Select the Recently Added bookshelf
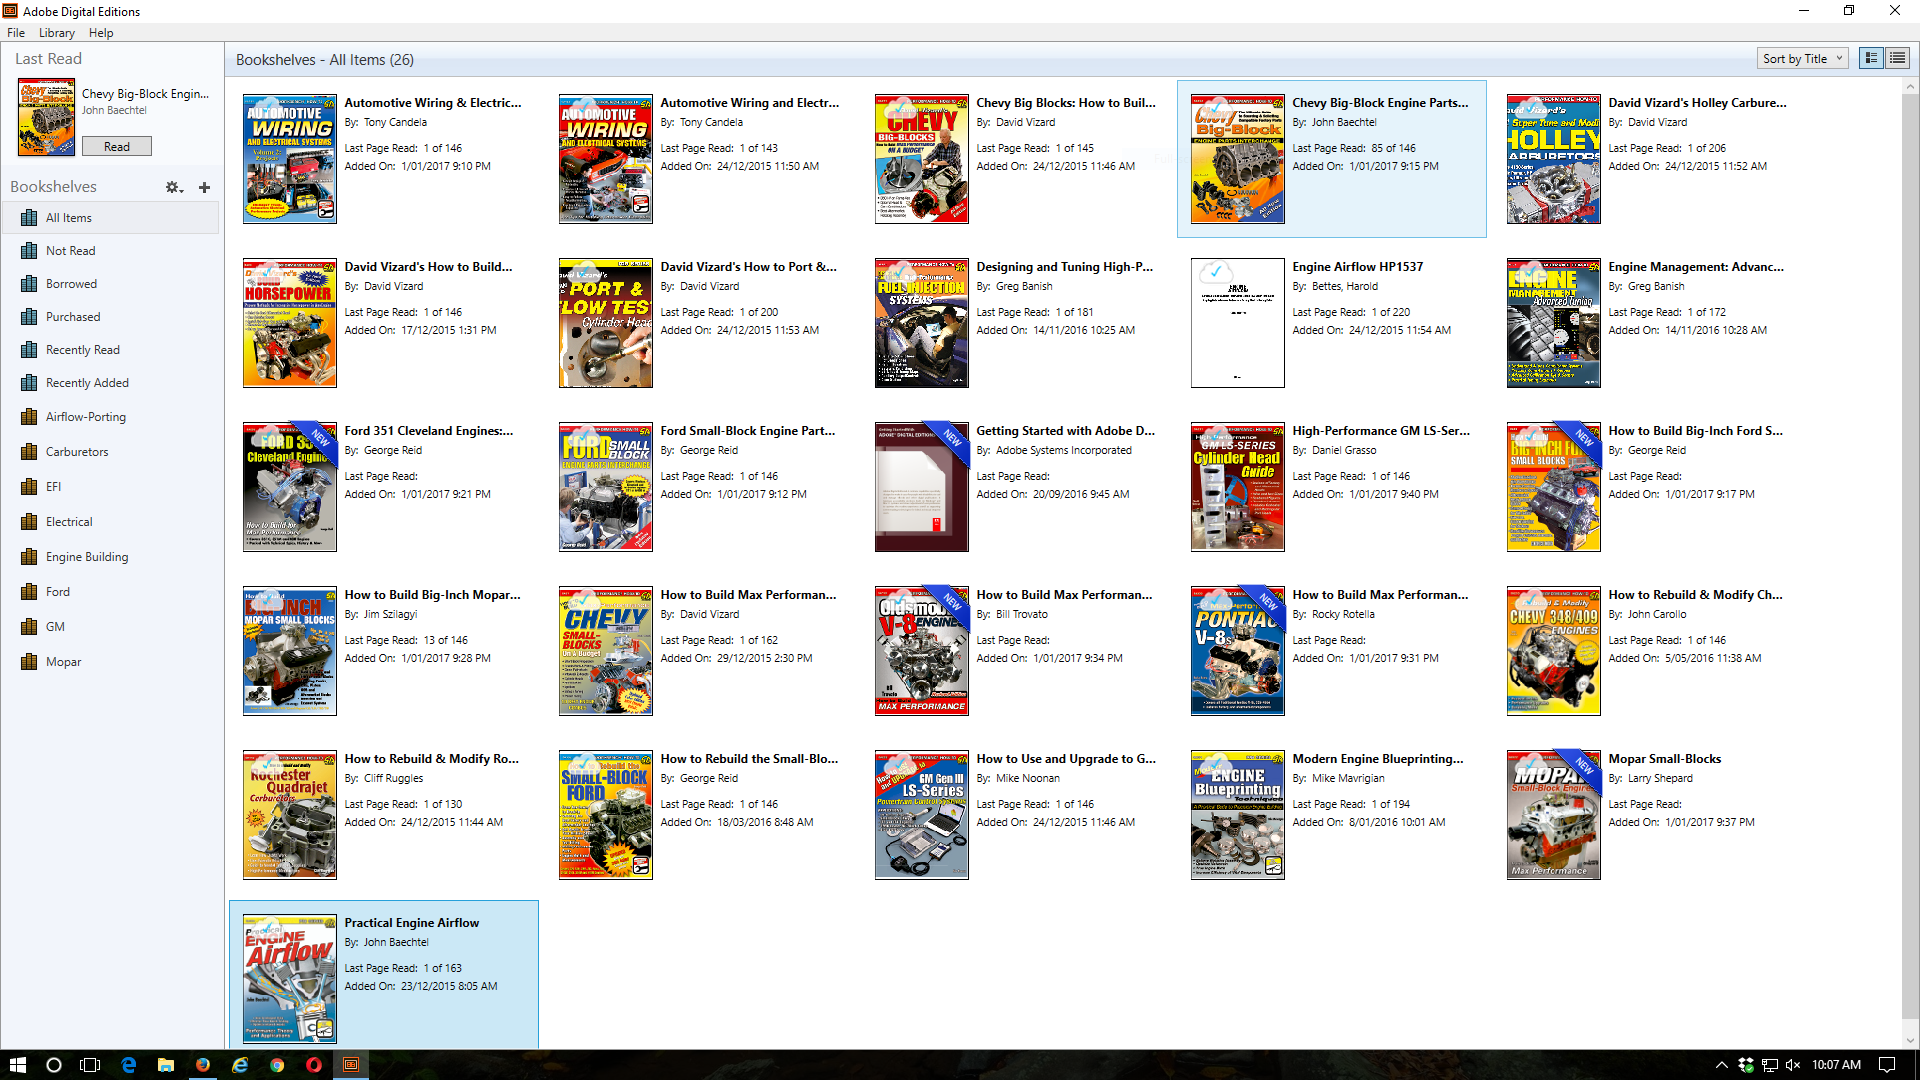This screenshot has height=1080, width=1920. click(x=110, y=383)
